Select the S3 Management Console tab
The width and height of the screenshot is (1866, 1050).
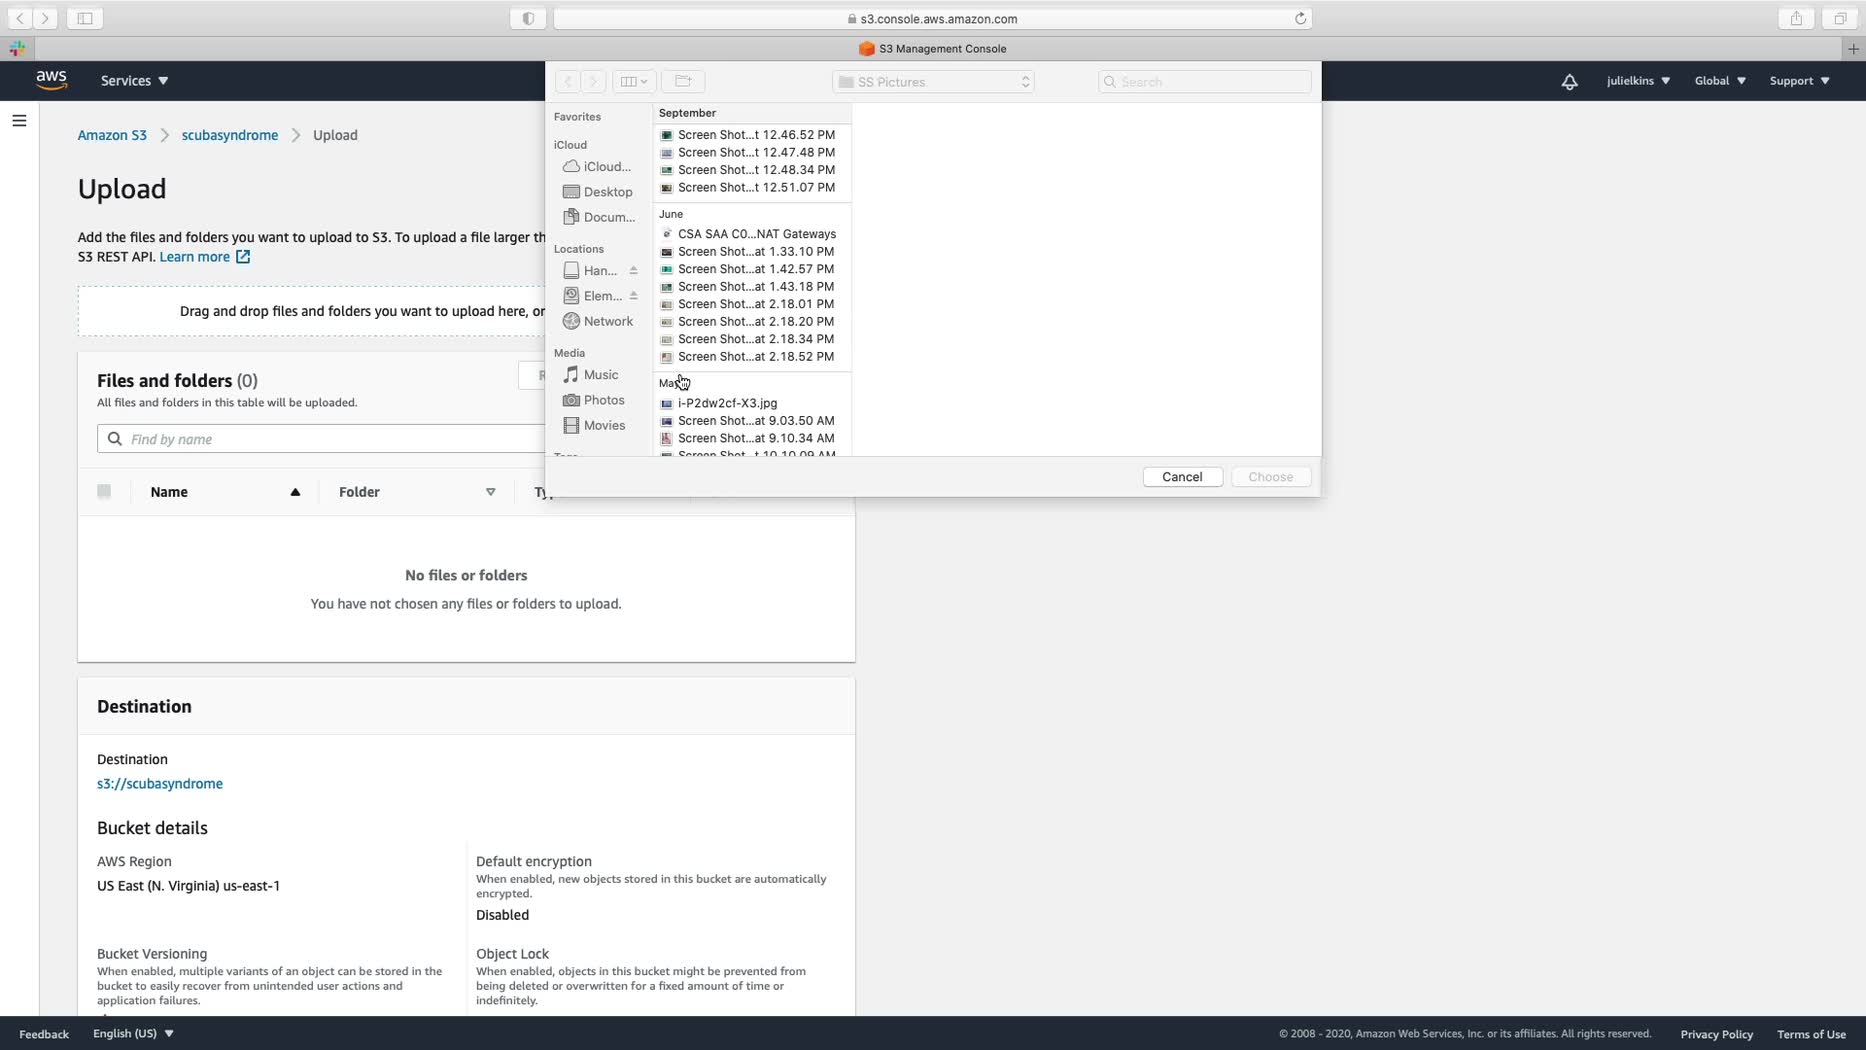[933, 48]
